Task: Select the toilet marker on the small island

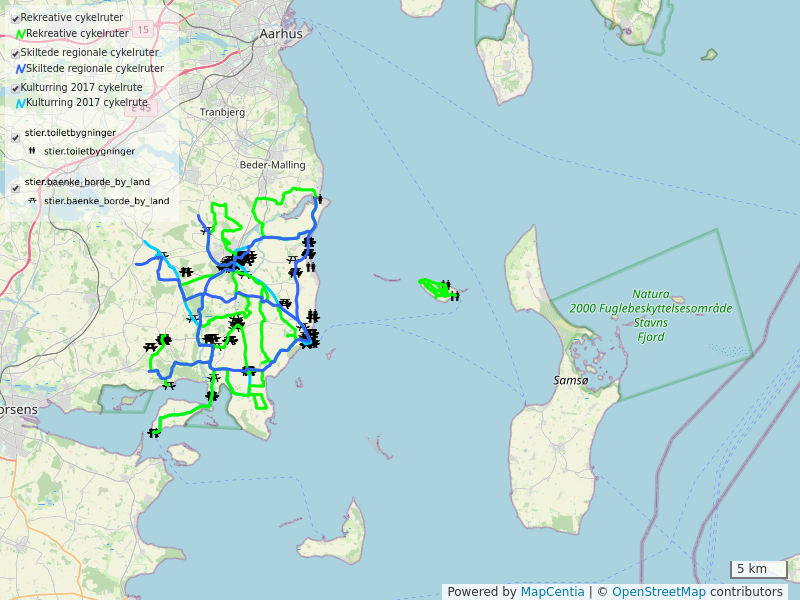Action: tap(454, 295)
